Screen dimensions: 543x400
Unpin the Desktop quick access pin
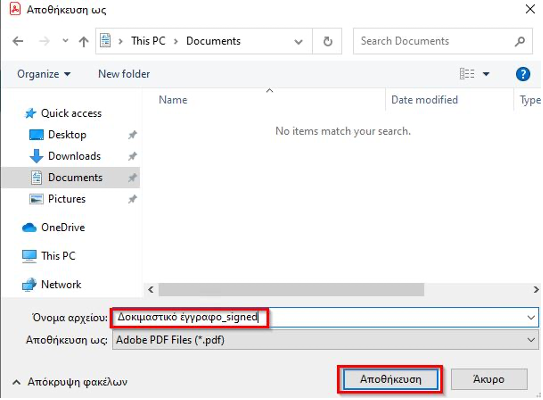click(132, 135)
